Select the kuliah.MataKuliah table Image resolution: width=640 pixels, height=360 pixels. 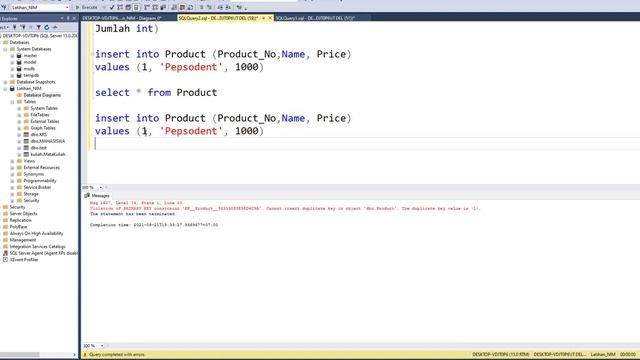pyautogui.click(x=48, y=154)
